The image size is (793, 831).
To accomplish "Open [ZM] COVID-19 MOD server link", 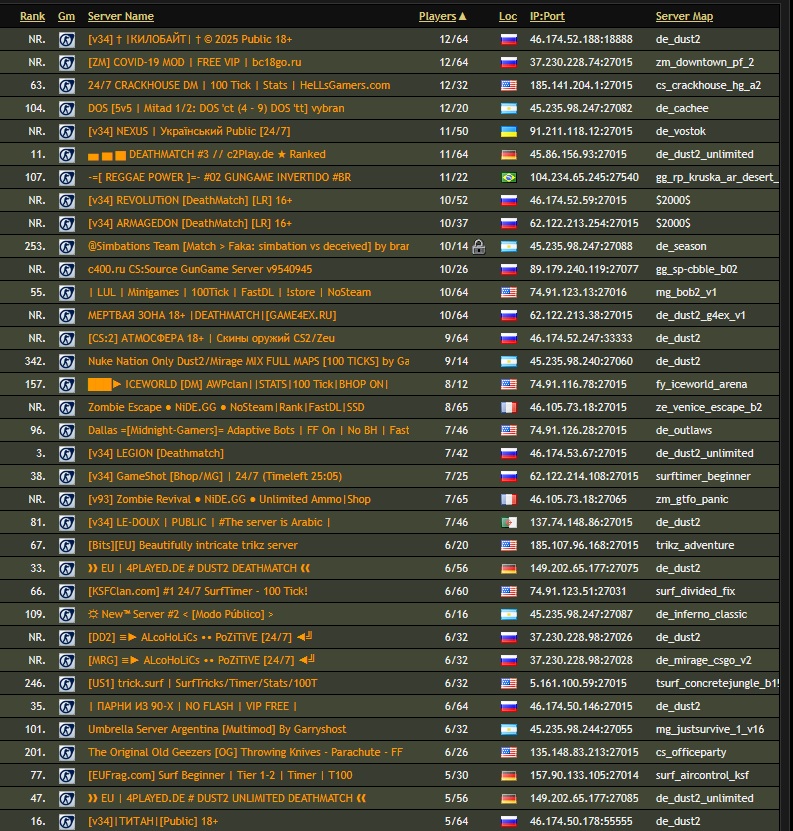I will pos(195,63).
